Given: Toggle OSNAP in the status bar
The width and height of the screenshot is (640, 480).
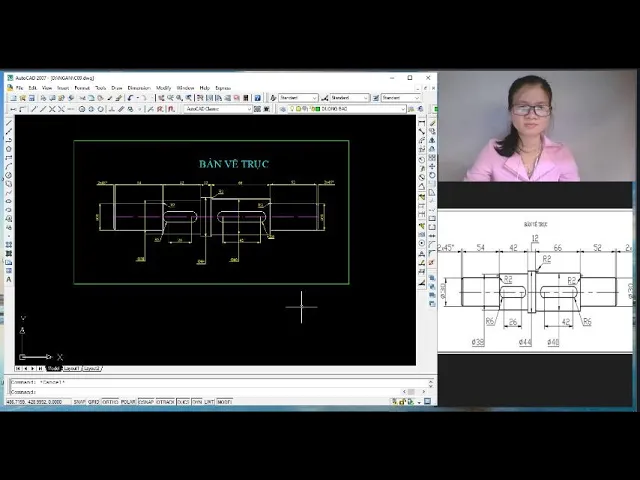Looking at the screenshot, I should click(x=147, y=402).
